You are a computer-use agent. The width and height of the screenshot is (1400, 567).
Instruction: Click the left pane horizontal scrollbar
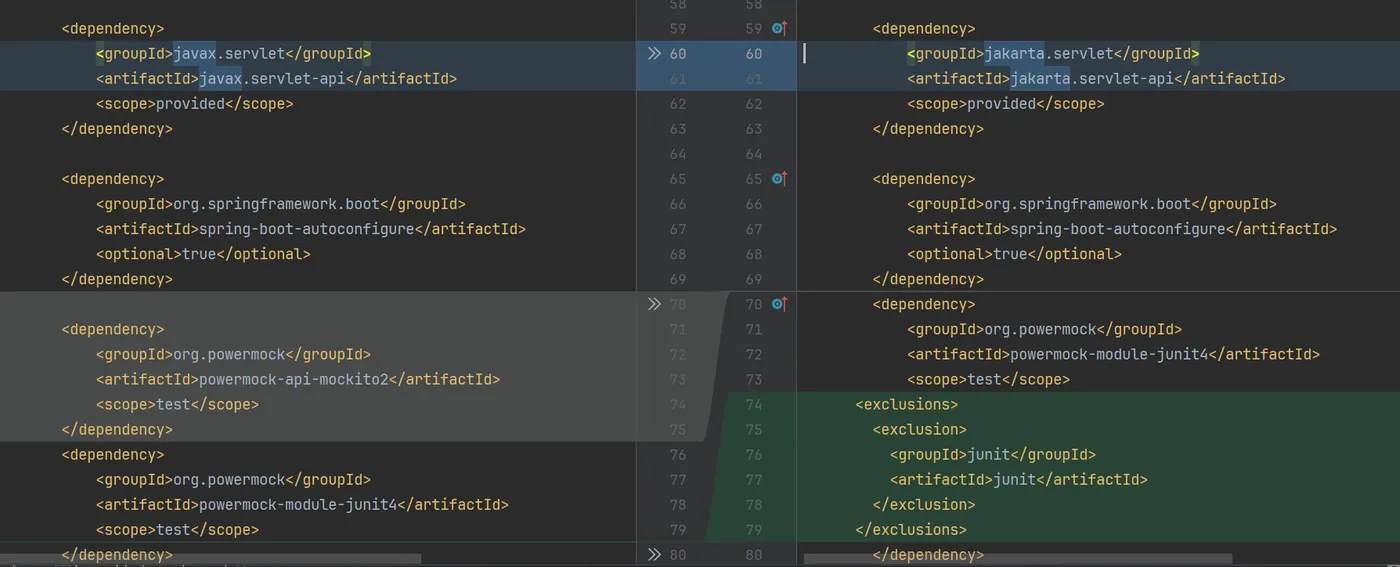(210, 560)
